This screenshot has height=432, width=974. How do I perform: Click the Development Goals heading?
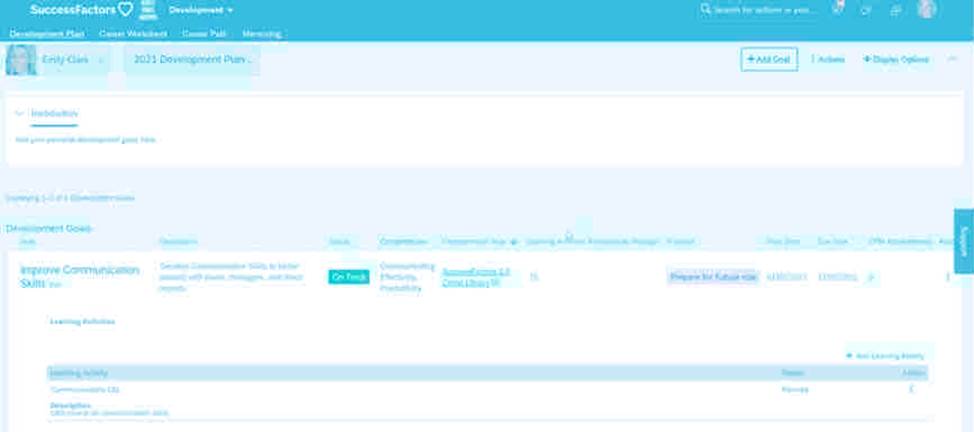click(48, 229)
